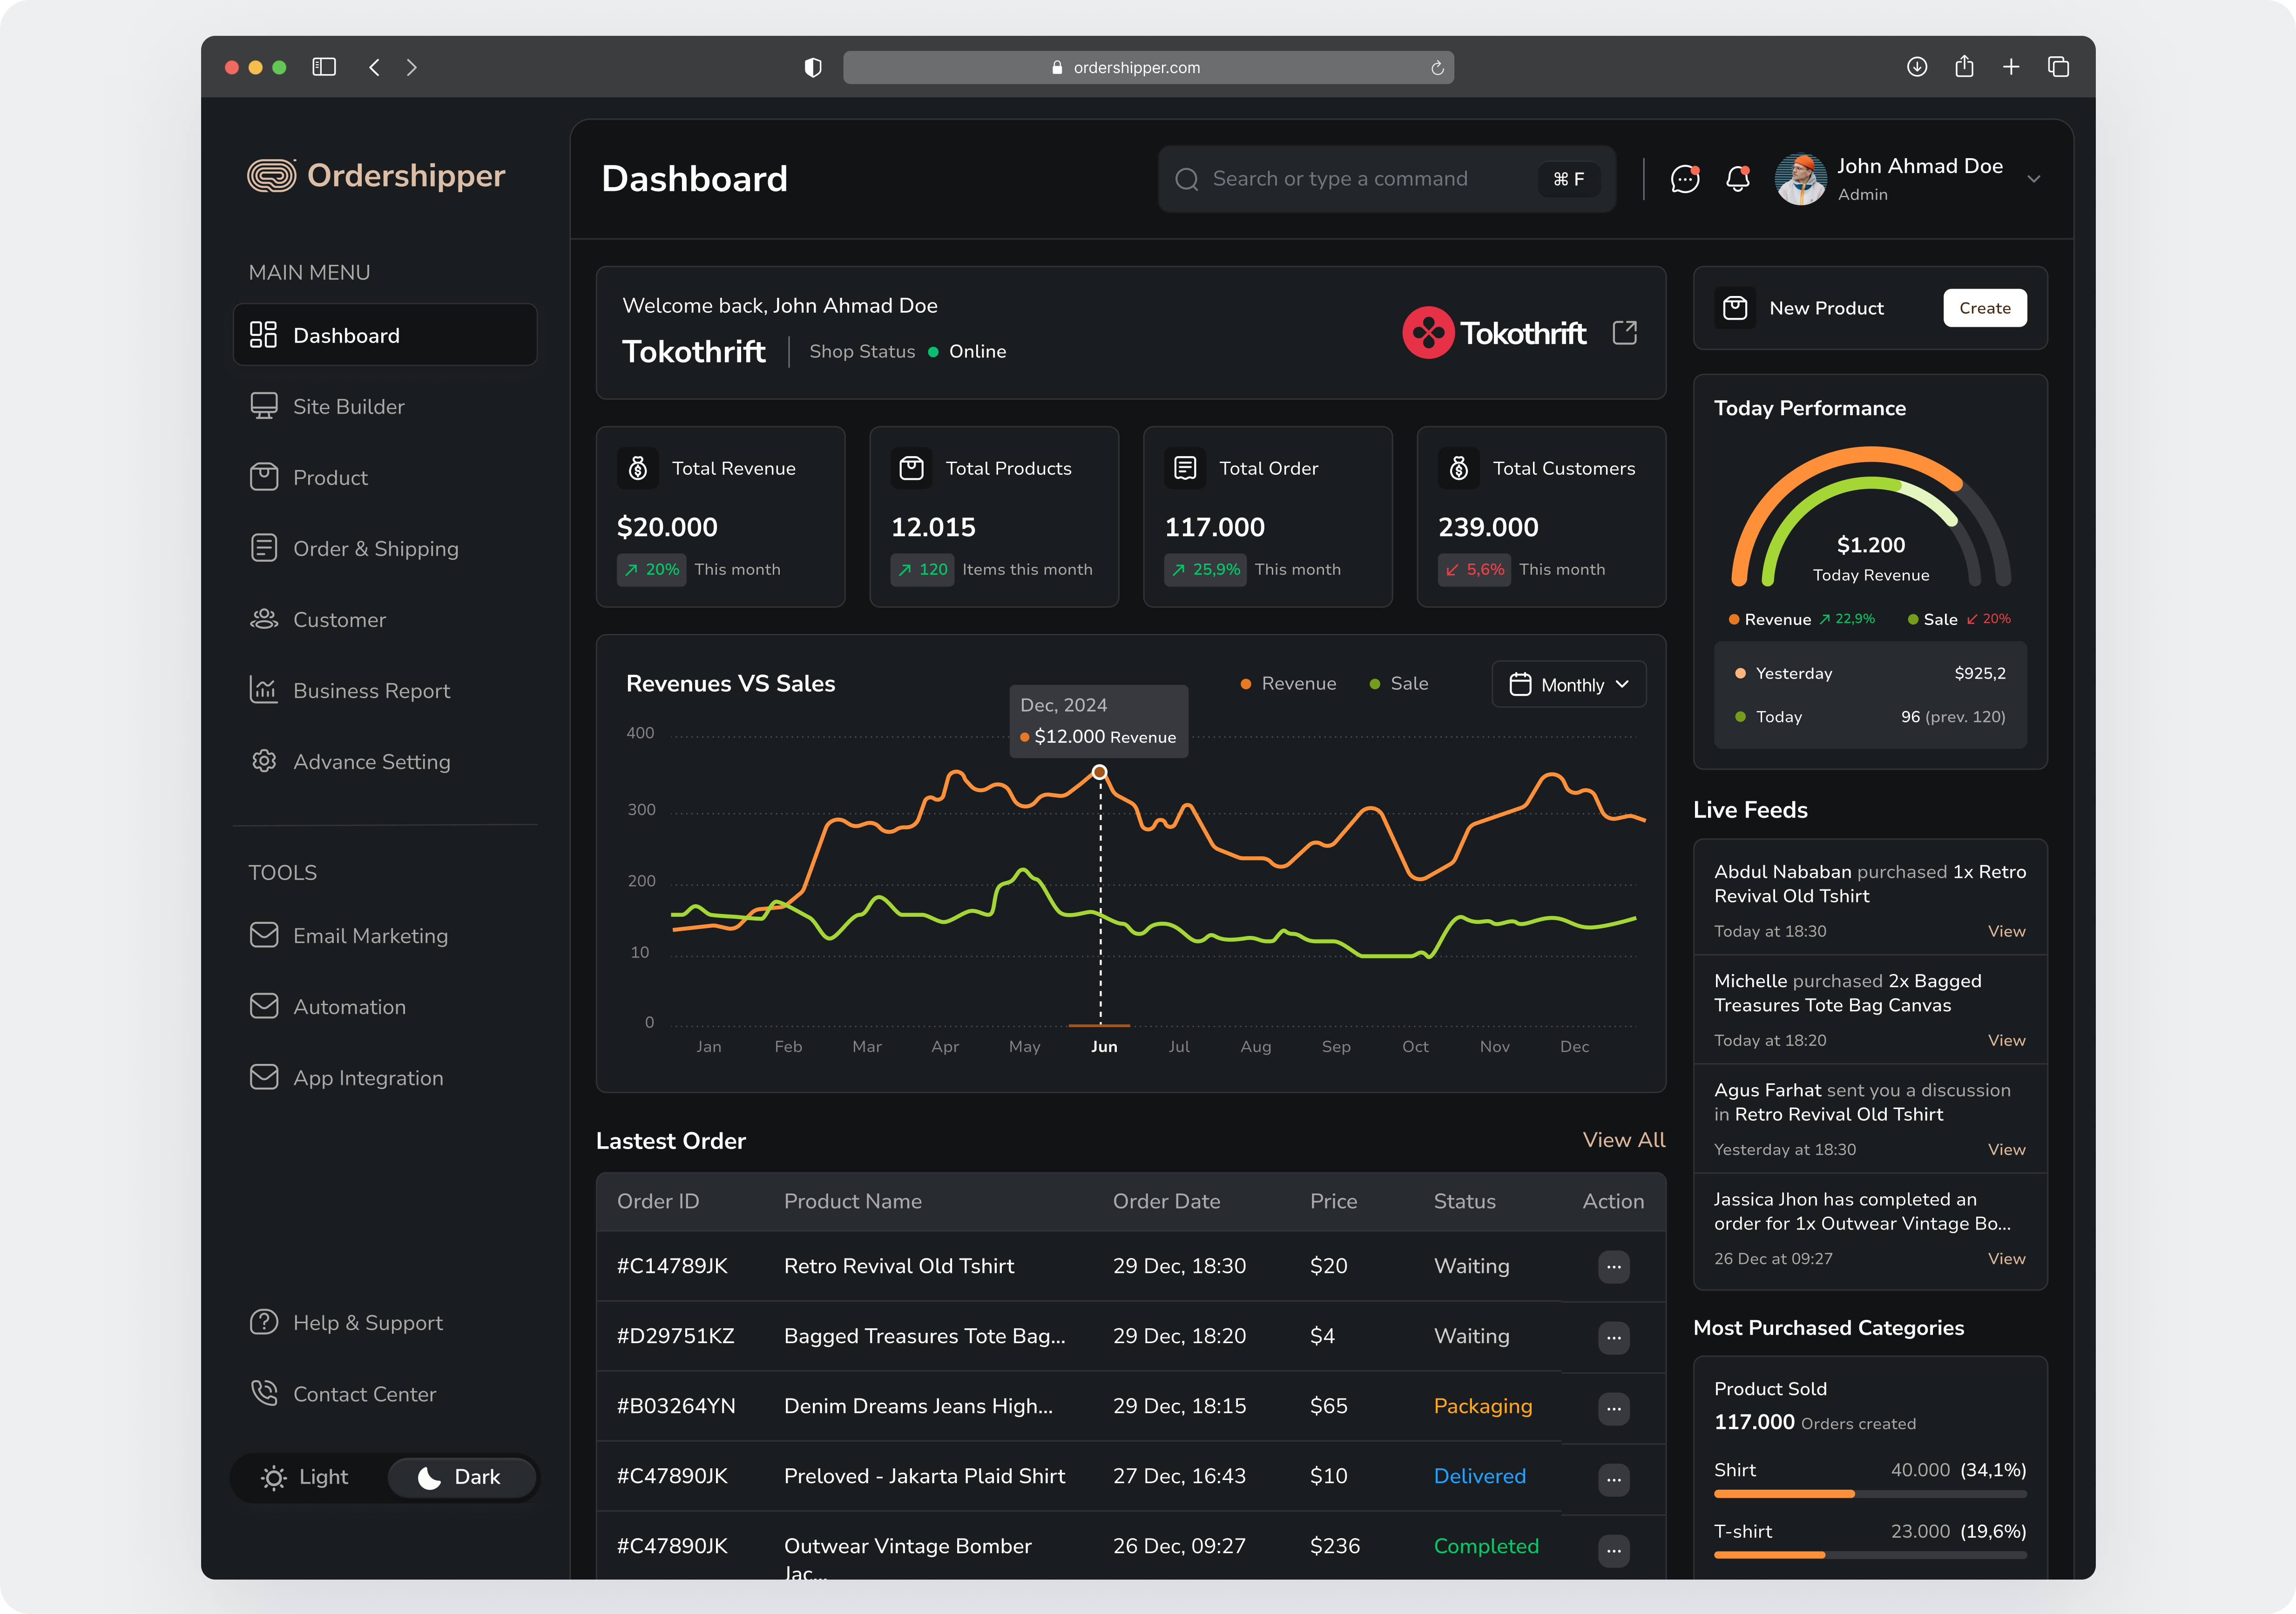
Task: Open Business Report in sidebar
Action: pos(371,691)
